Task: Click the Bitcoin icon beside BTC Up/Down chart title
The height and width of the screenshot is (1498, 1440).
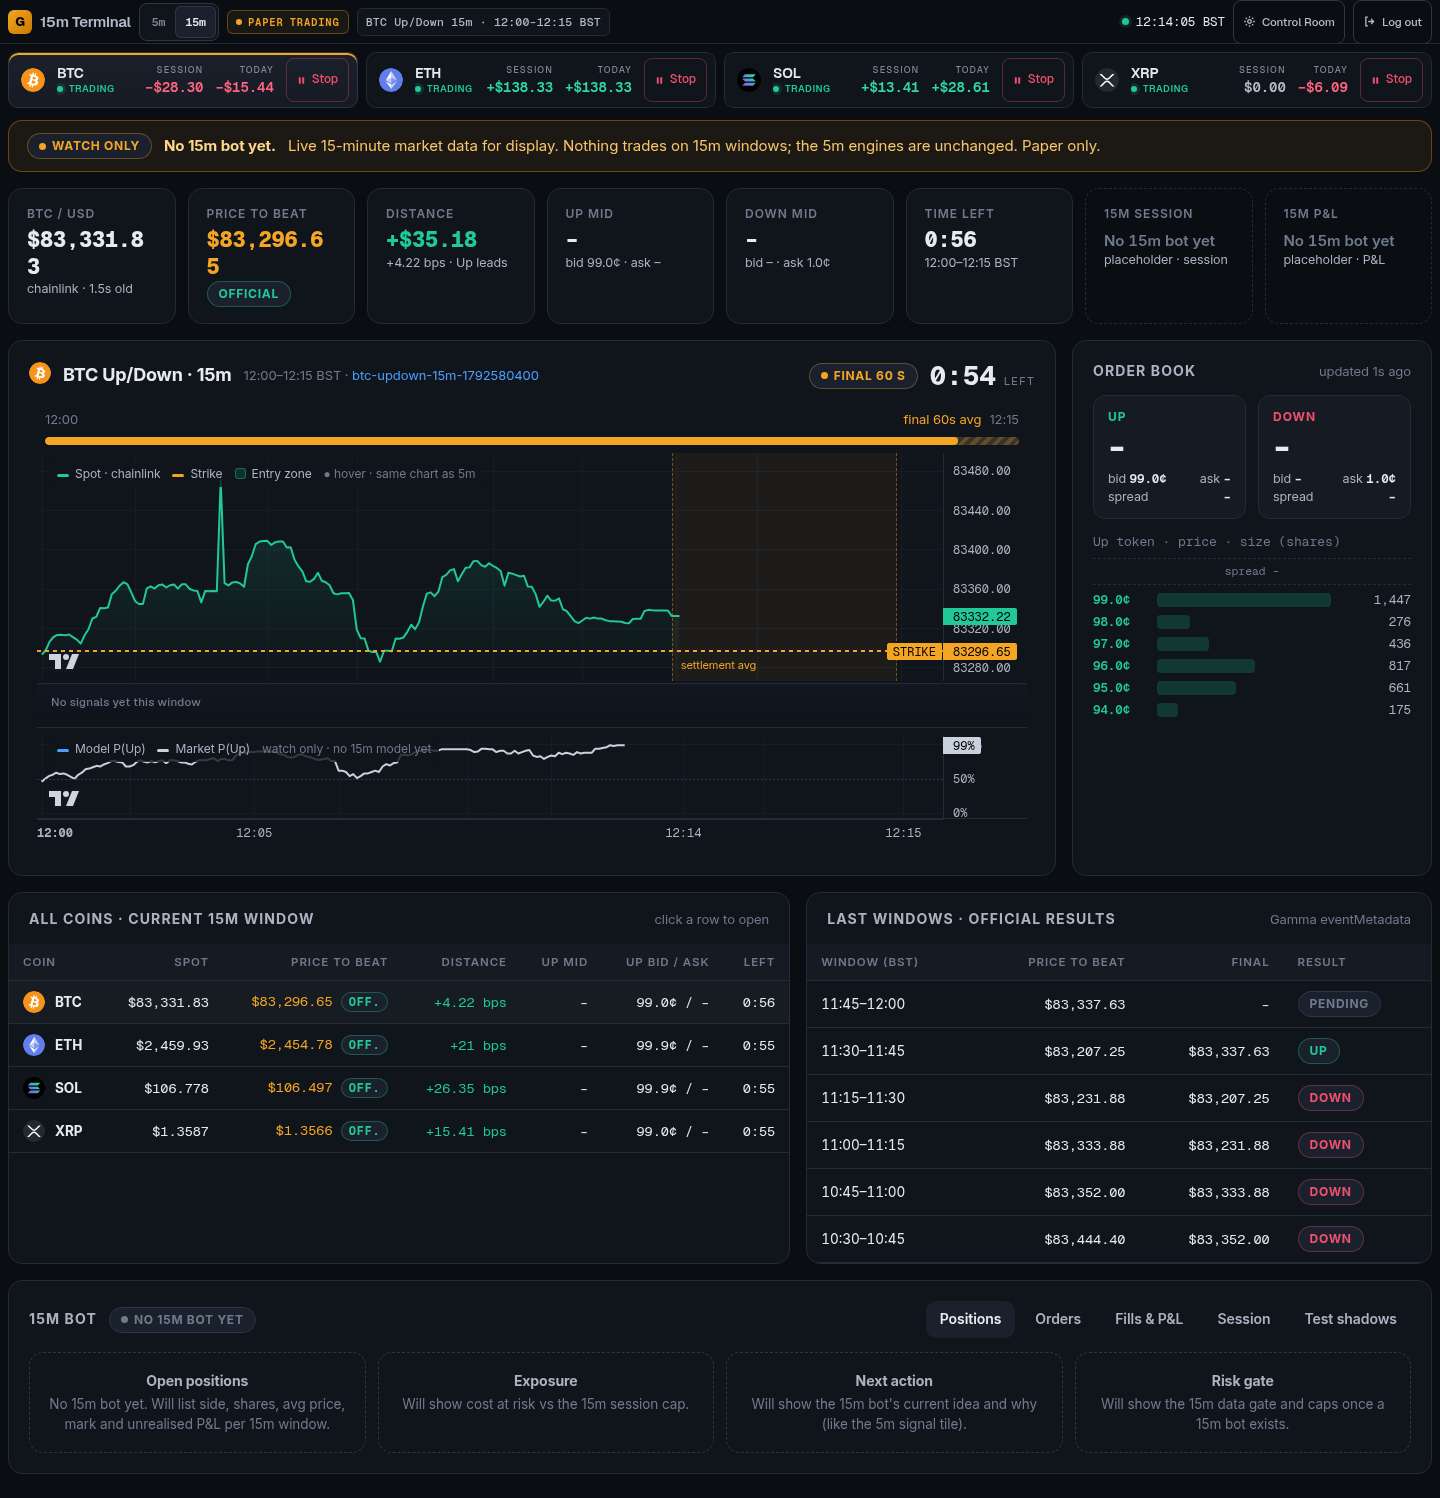Action: (40, 374)
